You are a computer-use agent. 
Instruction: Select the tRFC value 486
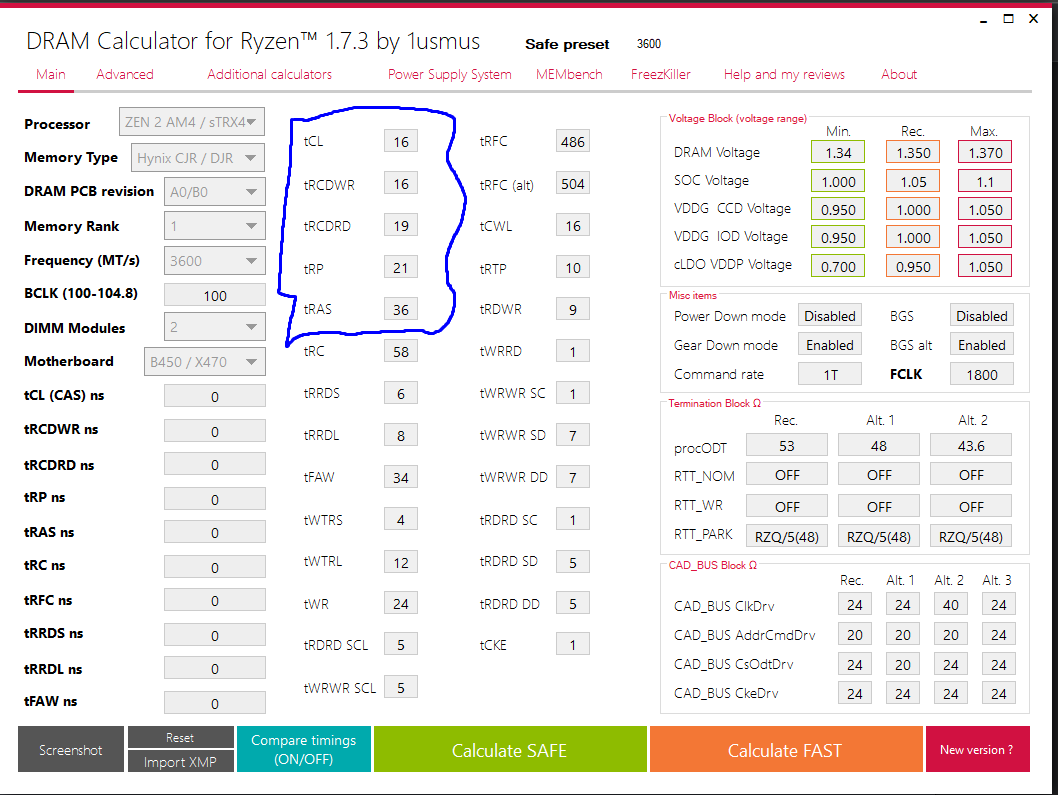573,142
